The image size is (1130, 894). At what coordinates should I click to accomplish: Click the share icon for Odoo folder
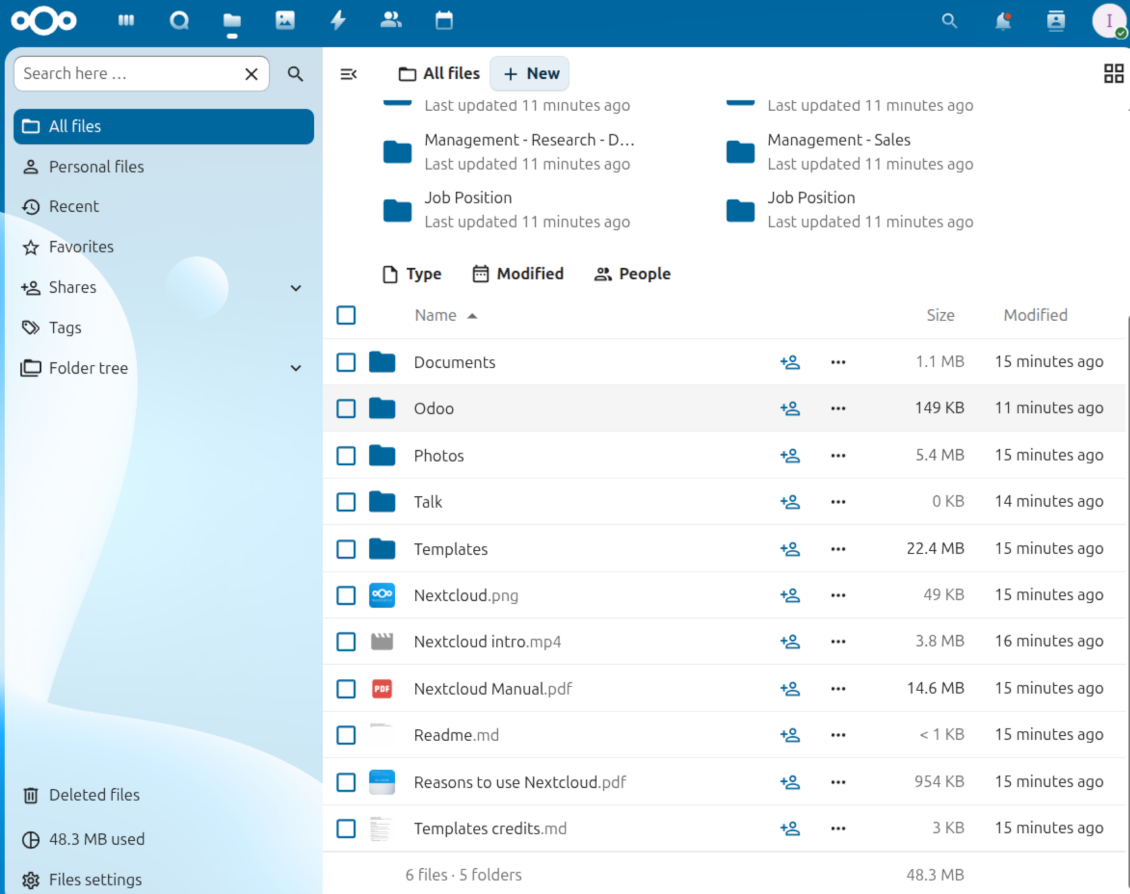point(790,409)
